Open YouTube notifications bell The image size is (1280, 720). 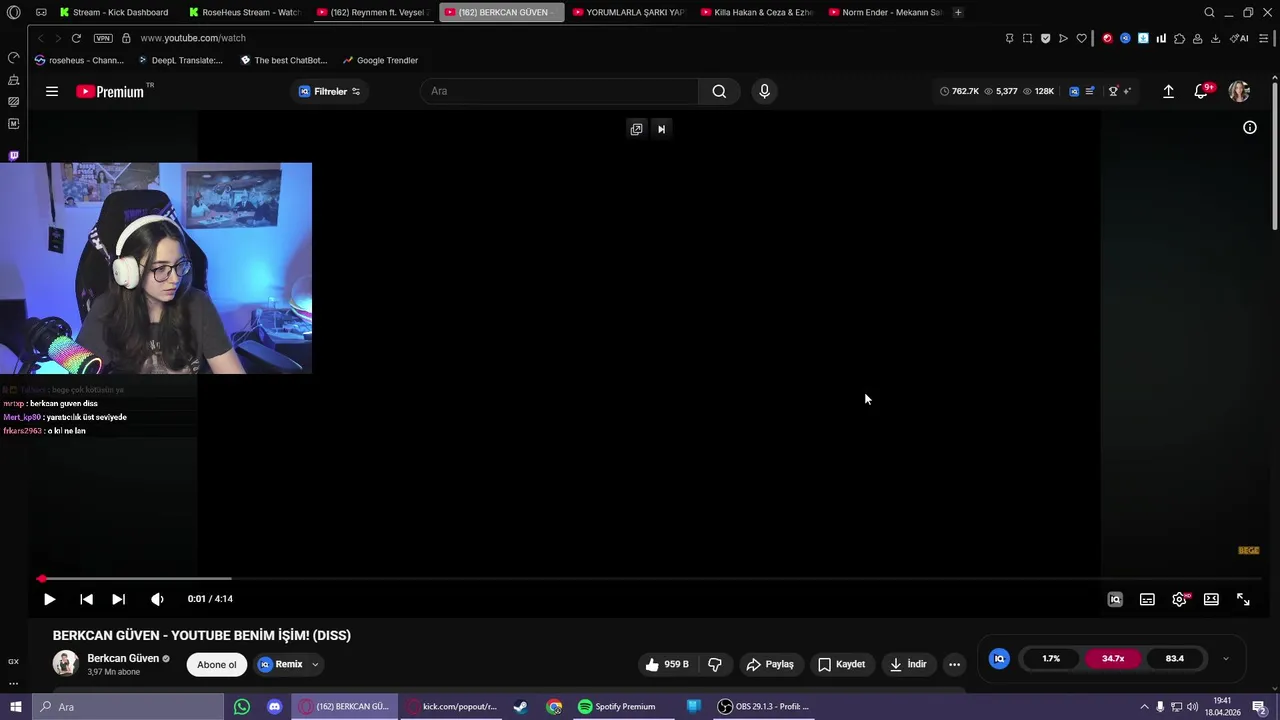coord(1201,91)
